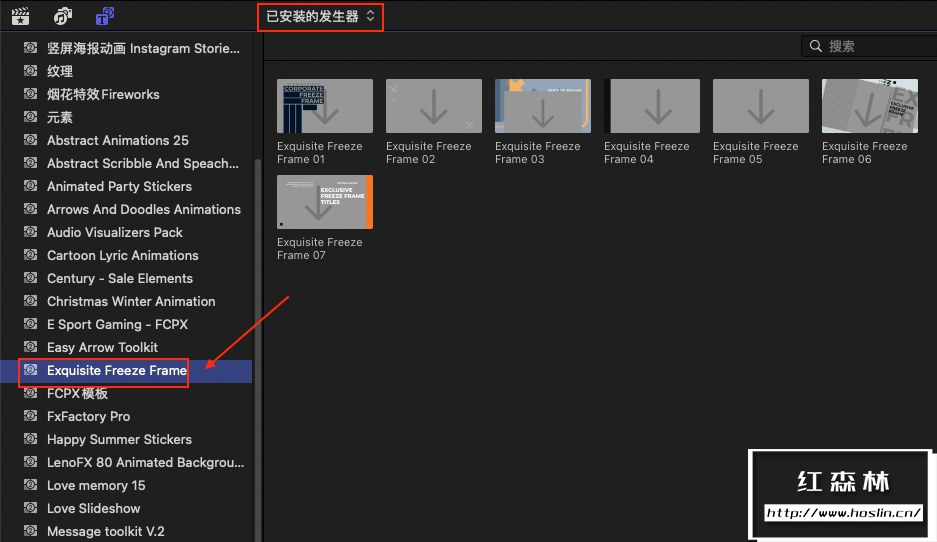Select the 烟花特效 Fireworks category
Viewport: 937px width, 542px height.
[x=126, y=94]
